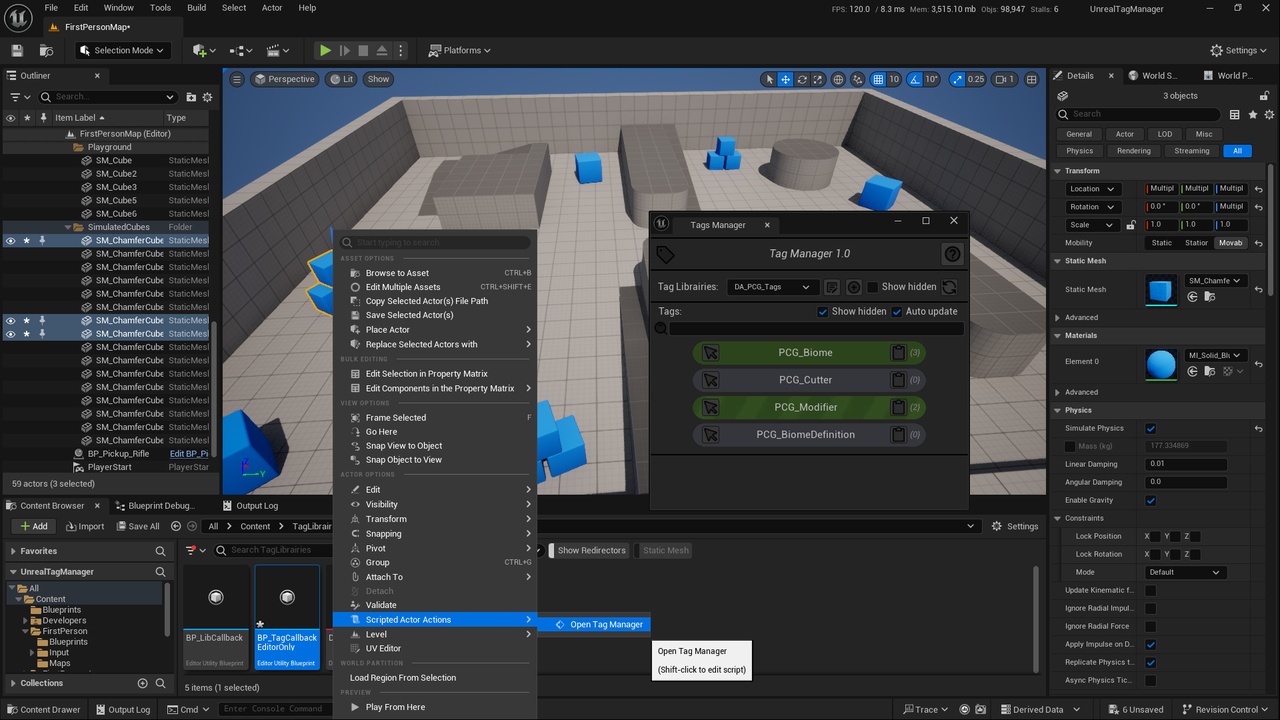Toggle the surface snapping icon in viewport

coord(859,79)
